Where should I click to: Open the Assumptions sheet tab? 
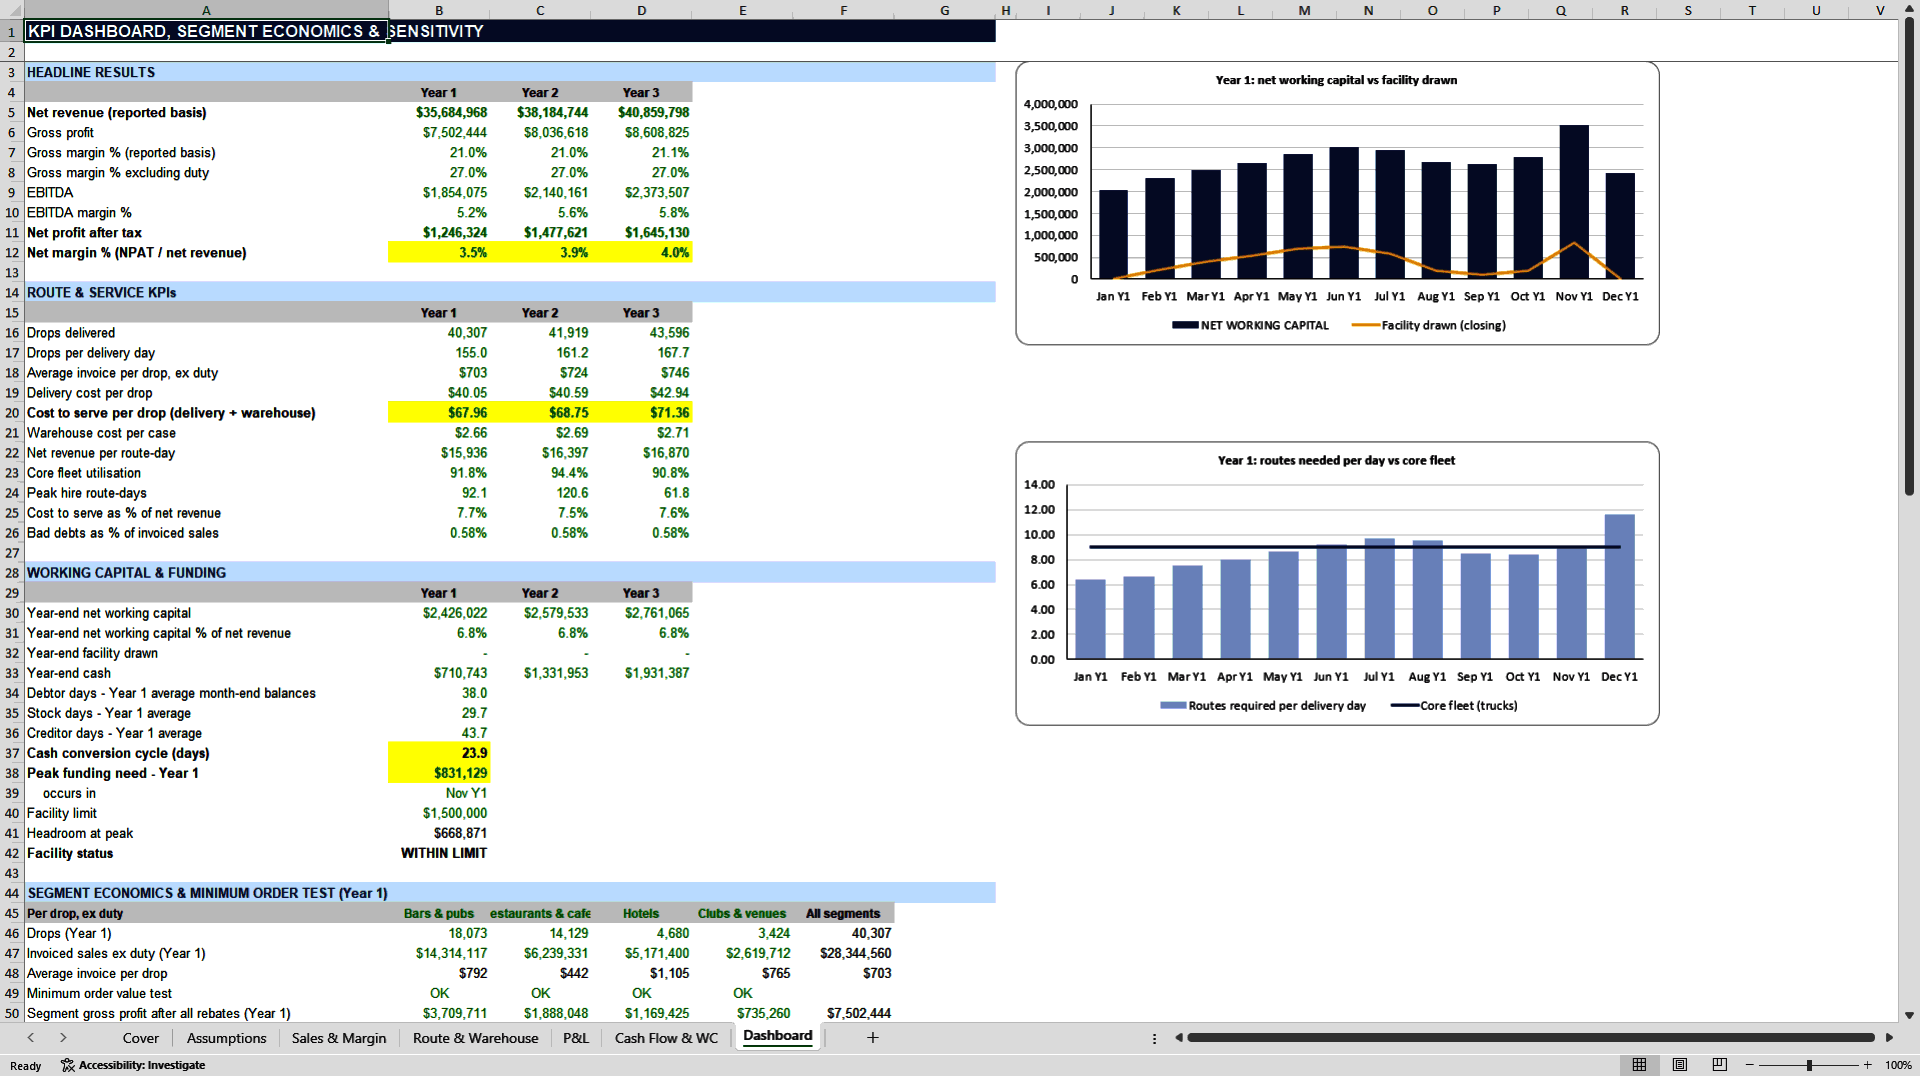227,1038
